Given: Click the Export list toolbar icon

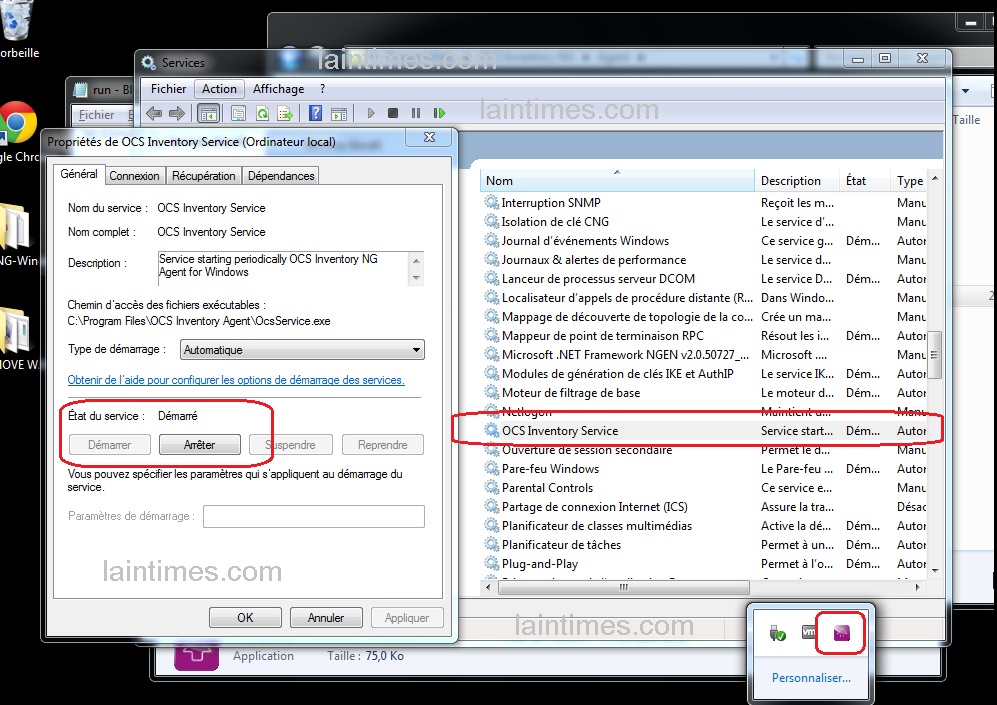Looking at the screenshot, I should pos(285,114).
